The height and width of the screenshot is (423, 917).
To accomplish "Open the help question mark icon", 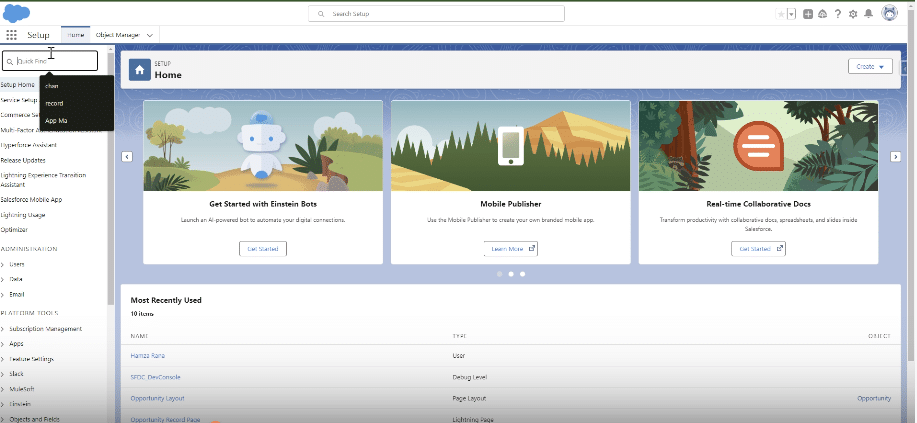I will coord(837,14).
